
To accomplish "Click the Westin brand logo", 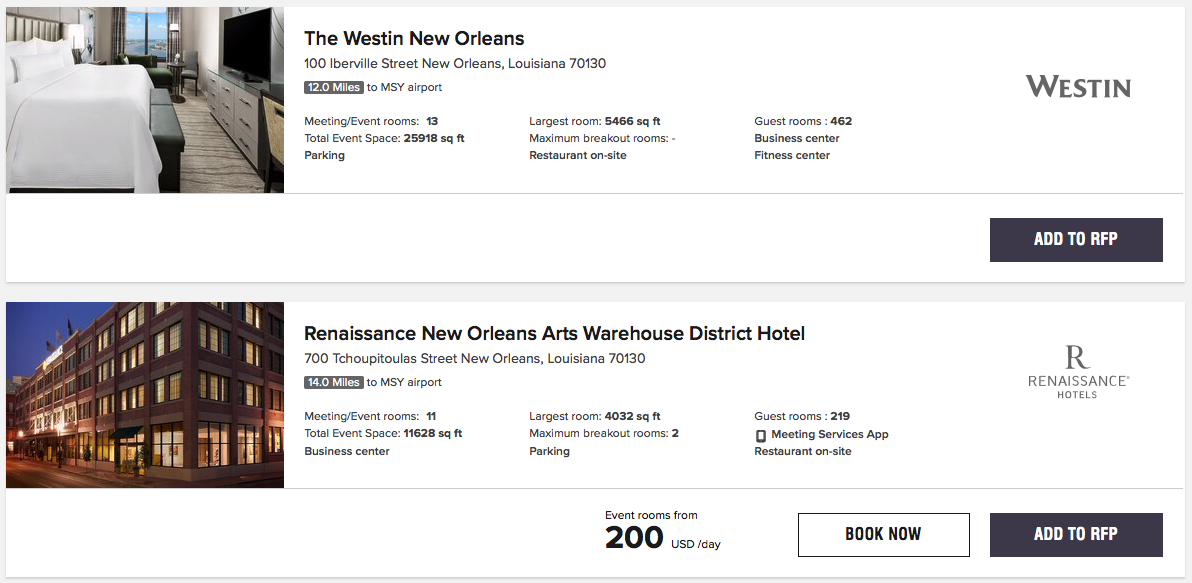I will (1078, 87).
